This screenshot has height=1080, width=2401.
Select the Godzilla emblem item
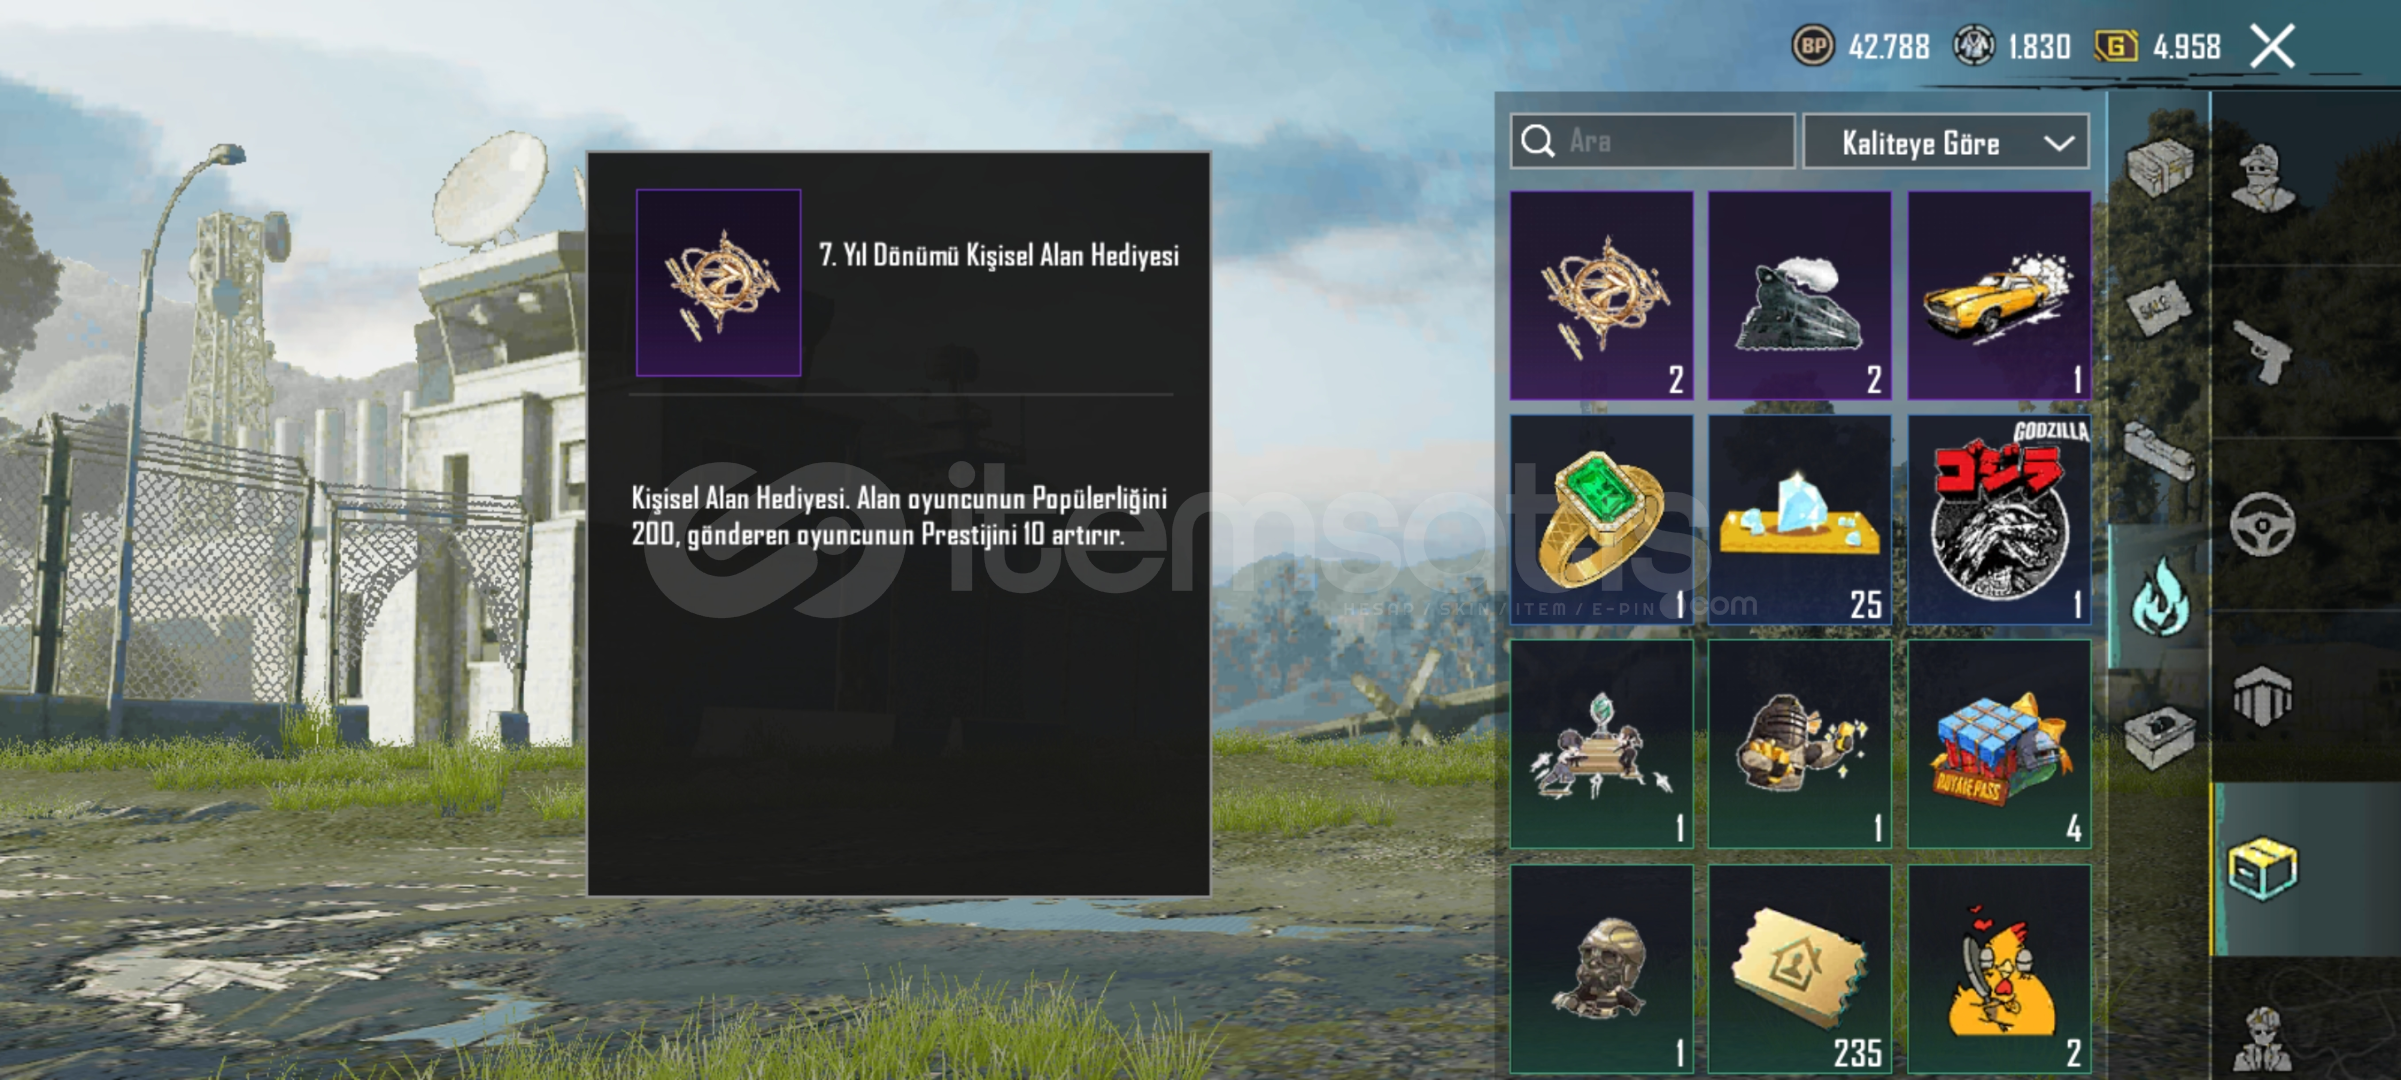(1998, 520)
